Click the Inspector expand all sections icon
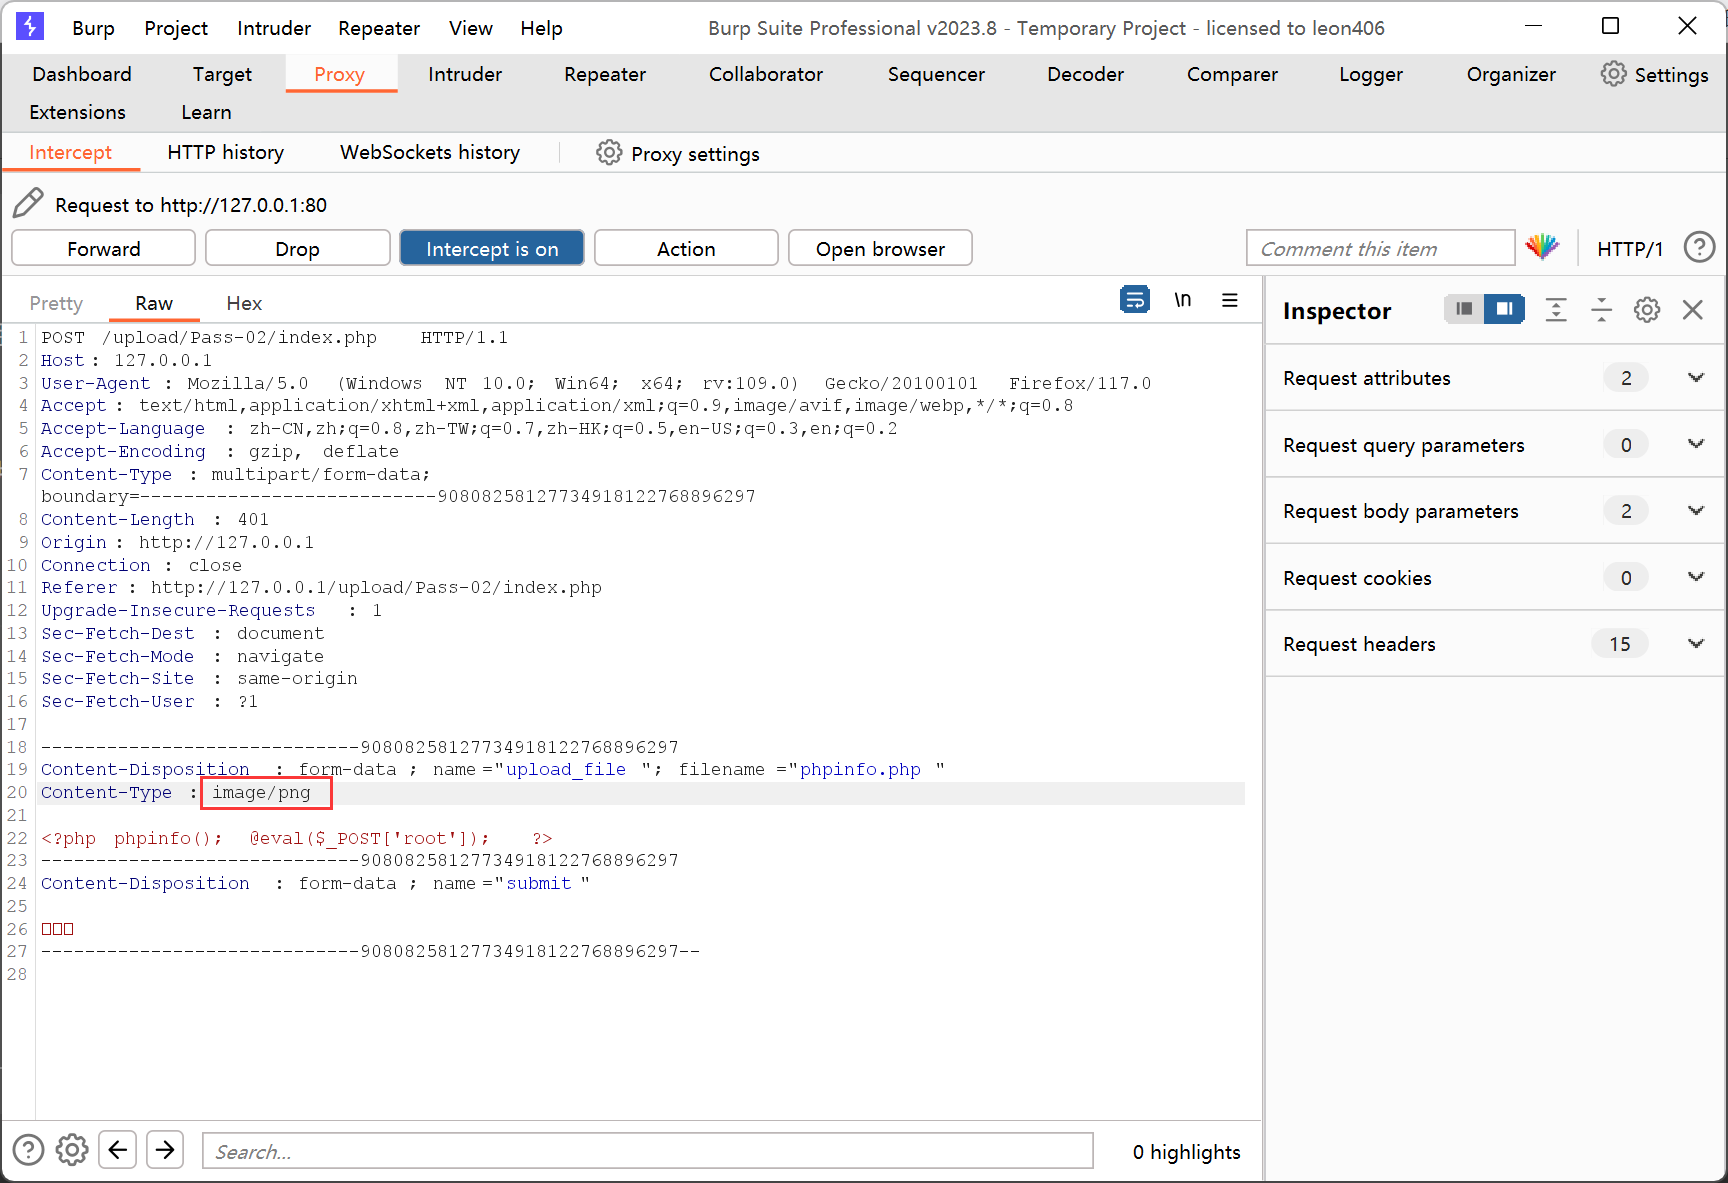The width and height of the screenshot is (1728, 1183). pos(1556,310)
